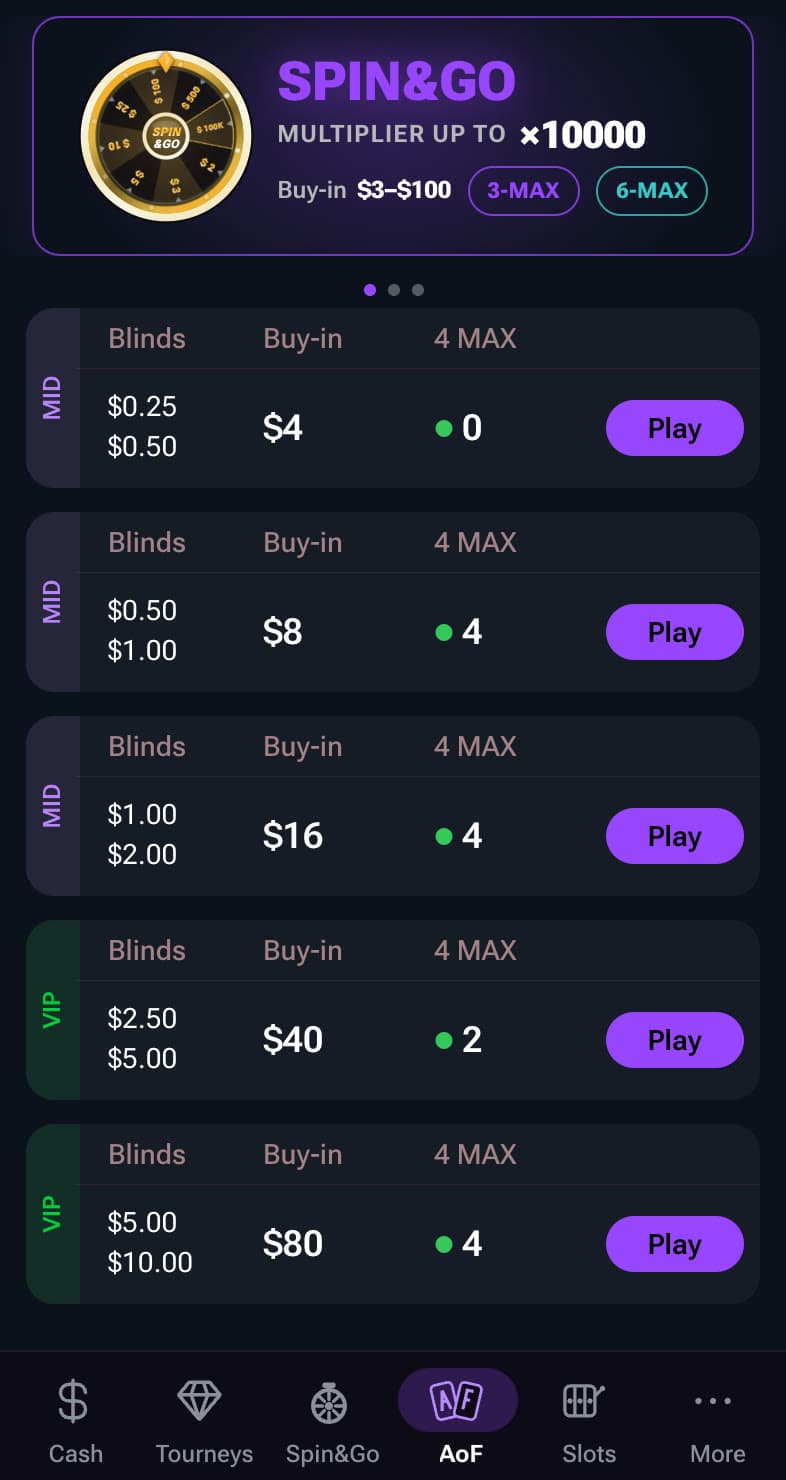Open the SPIN&GO banner title
The height and width of the screenshot is (1480, 786).
click(x=396, y=81)
